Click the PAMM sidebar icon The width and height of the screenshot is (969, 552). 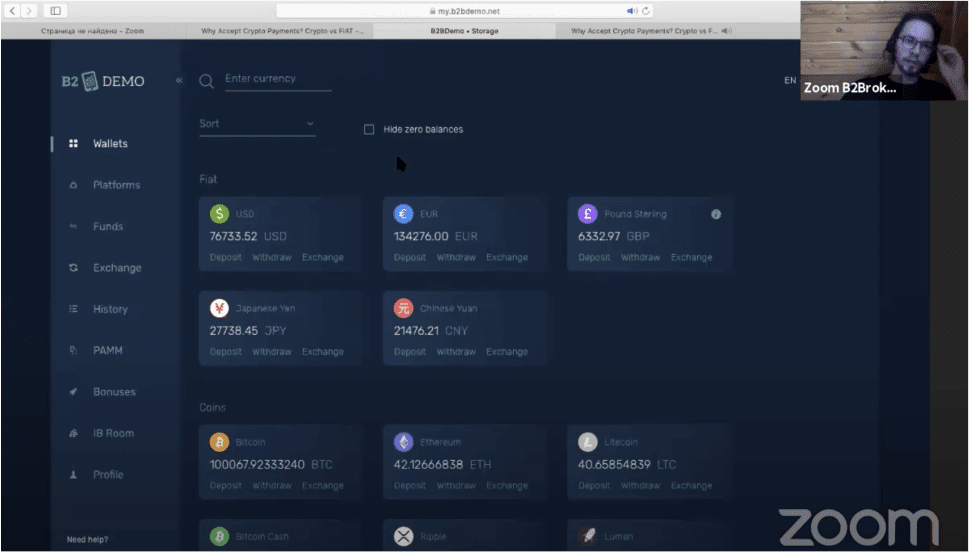[74, 350]
